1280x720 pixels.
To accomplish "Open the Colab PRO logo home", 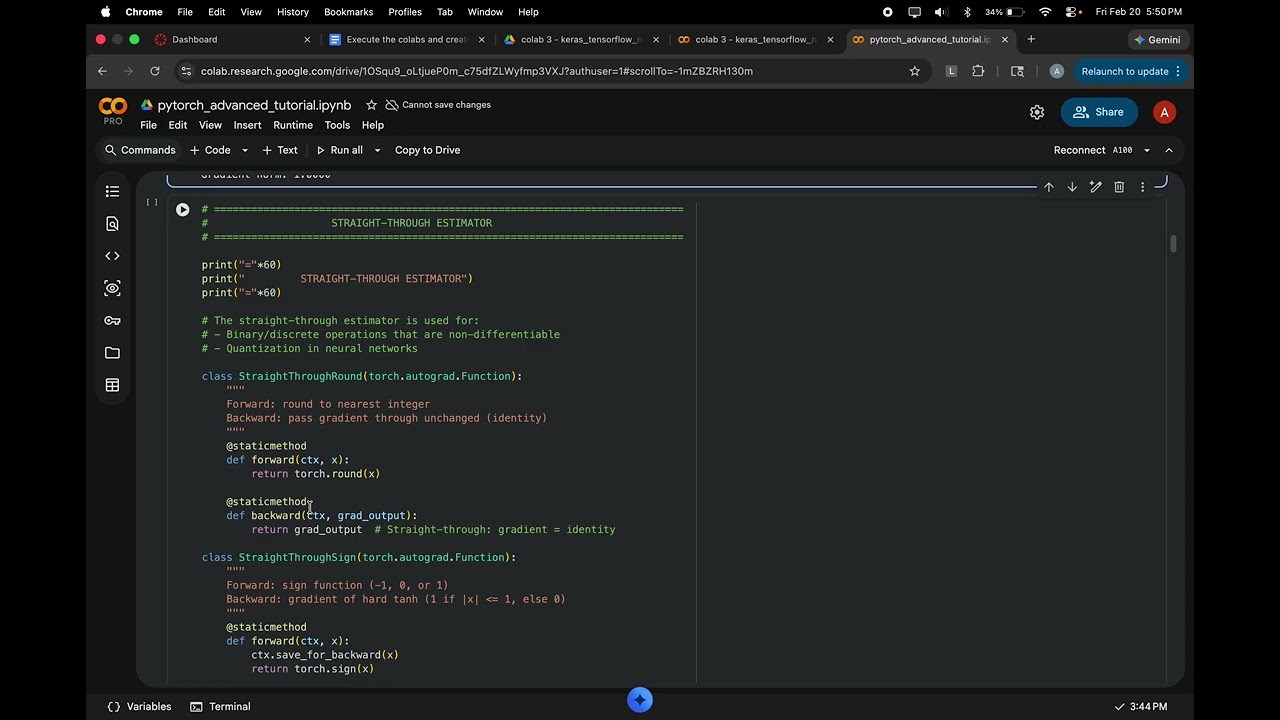I will coord(113,111).
